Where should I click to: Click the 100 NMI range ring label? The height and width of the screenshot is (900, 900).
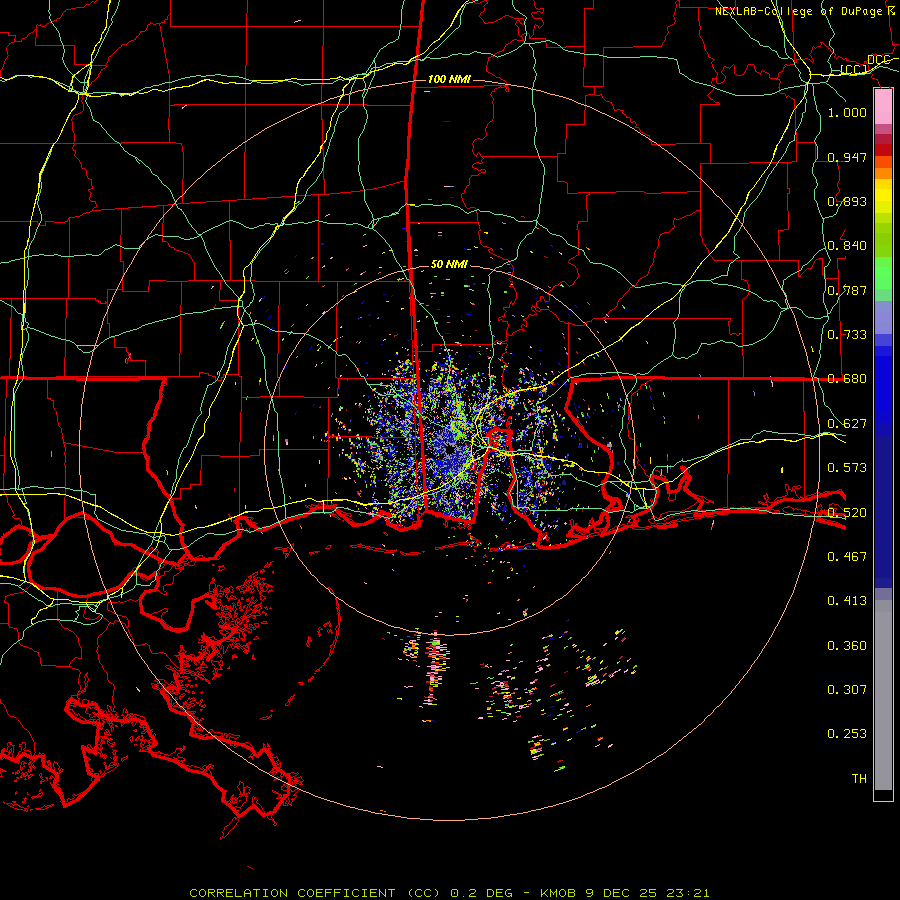(449, 79)
